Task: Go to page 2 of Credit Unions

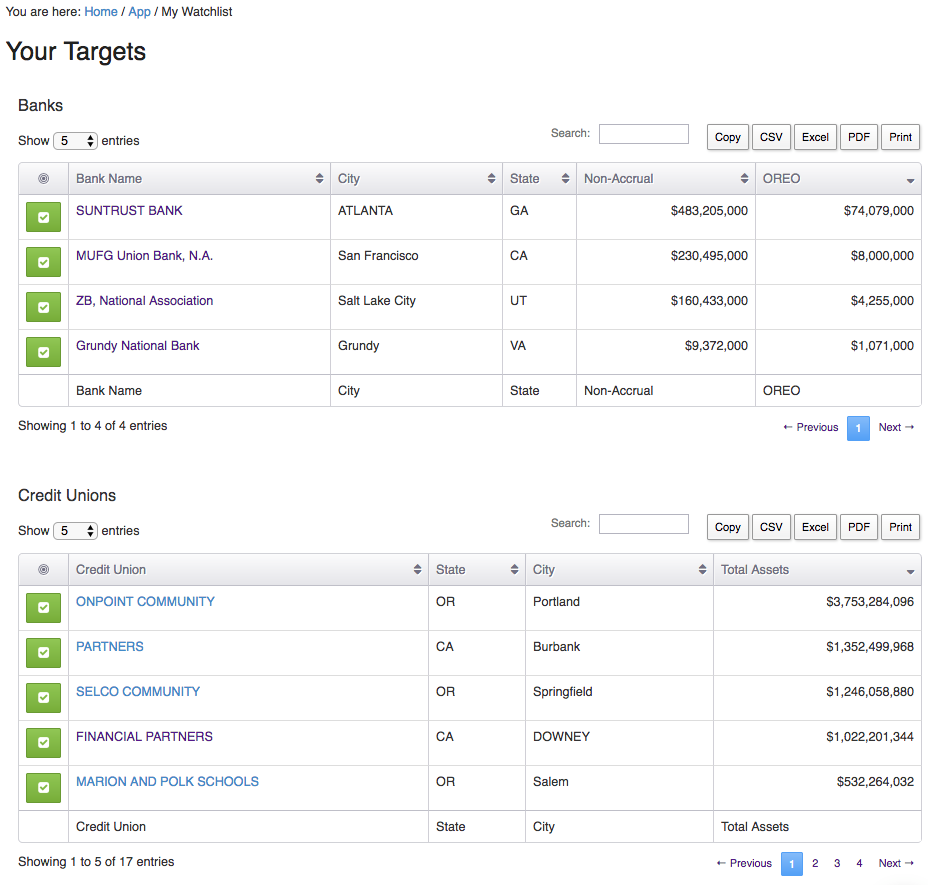Action: pyautogui.click(x=815, y=864)
